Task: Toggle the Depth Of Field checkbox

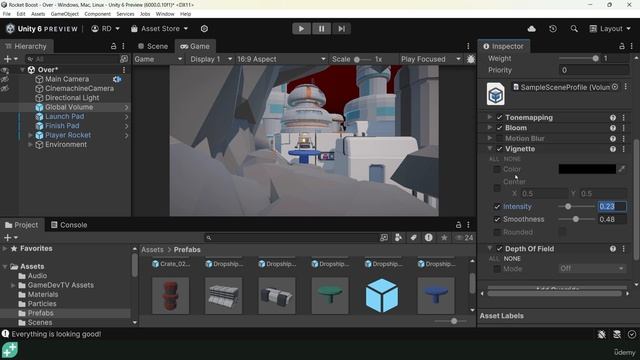Action: coord(499,249)
